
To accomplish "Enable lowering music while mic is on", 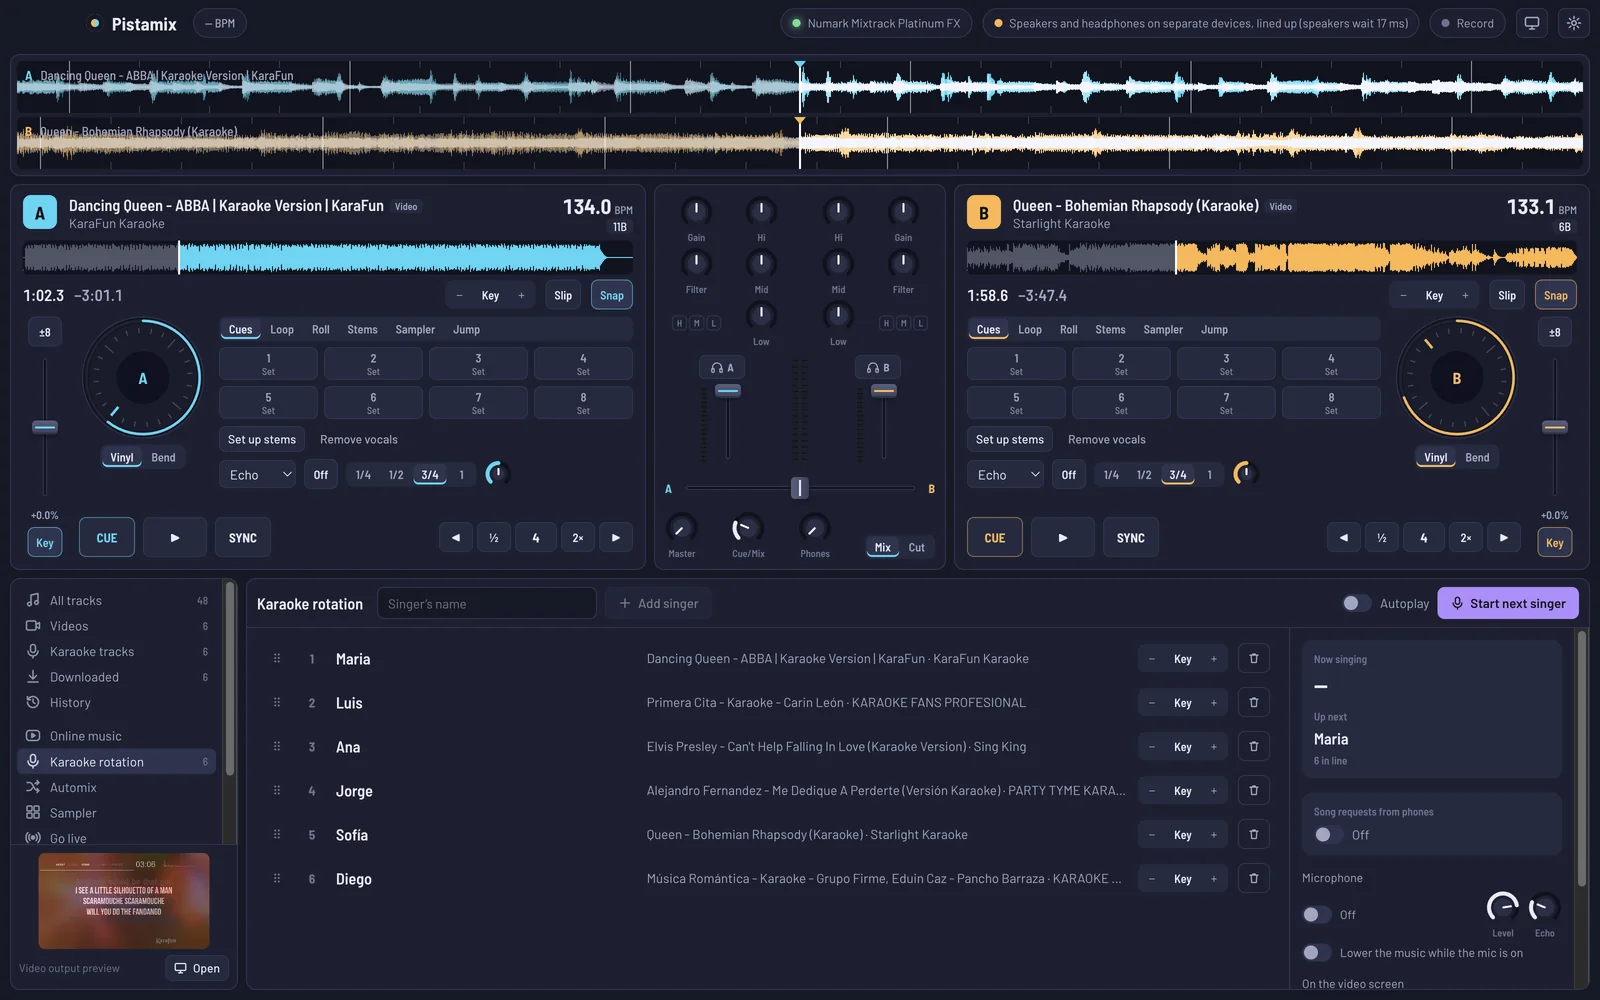I will 1317,953.
